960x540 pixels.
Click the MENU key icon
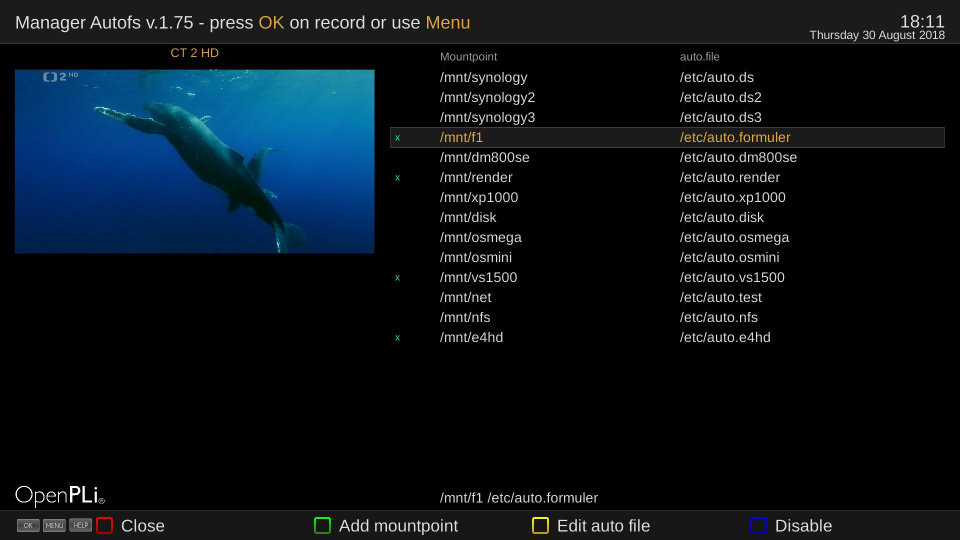tap(54, 525)
